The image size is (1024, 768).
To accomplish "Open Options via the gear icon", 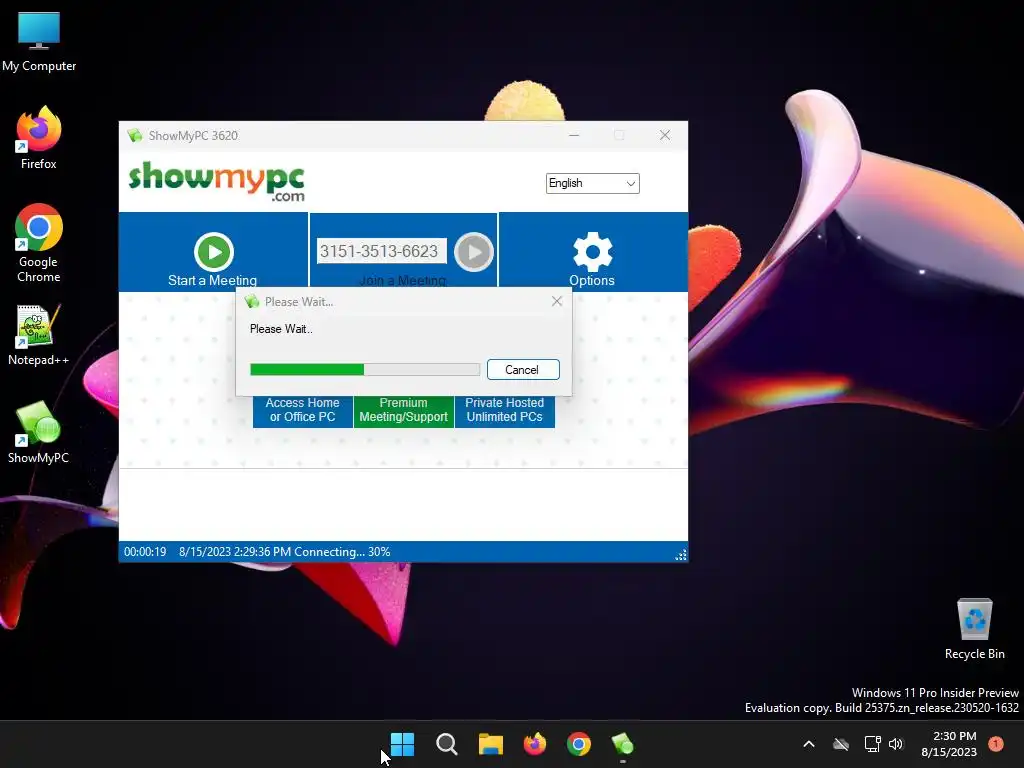I will 592,251.
